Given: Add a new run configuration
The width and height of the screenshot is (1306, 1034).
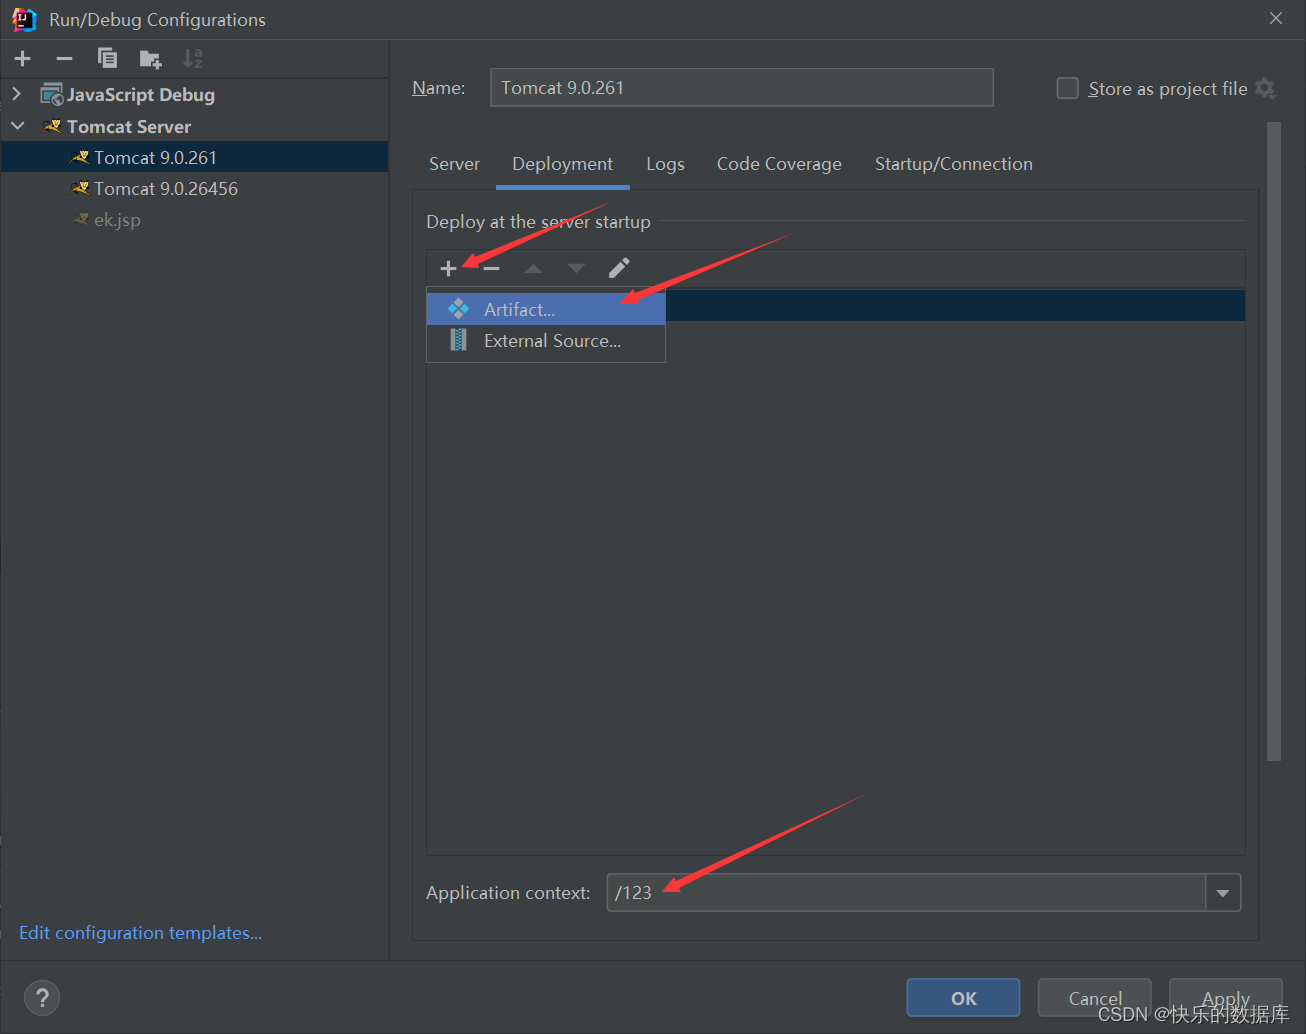Looking at the screenshot, I should (23, 59).
